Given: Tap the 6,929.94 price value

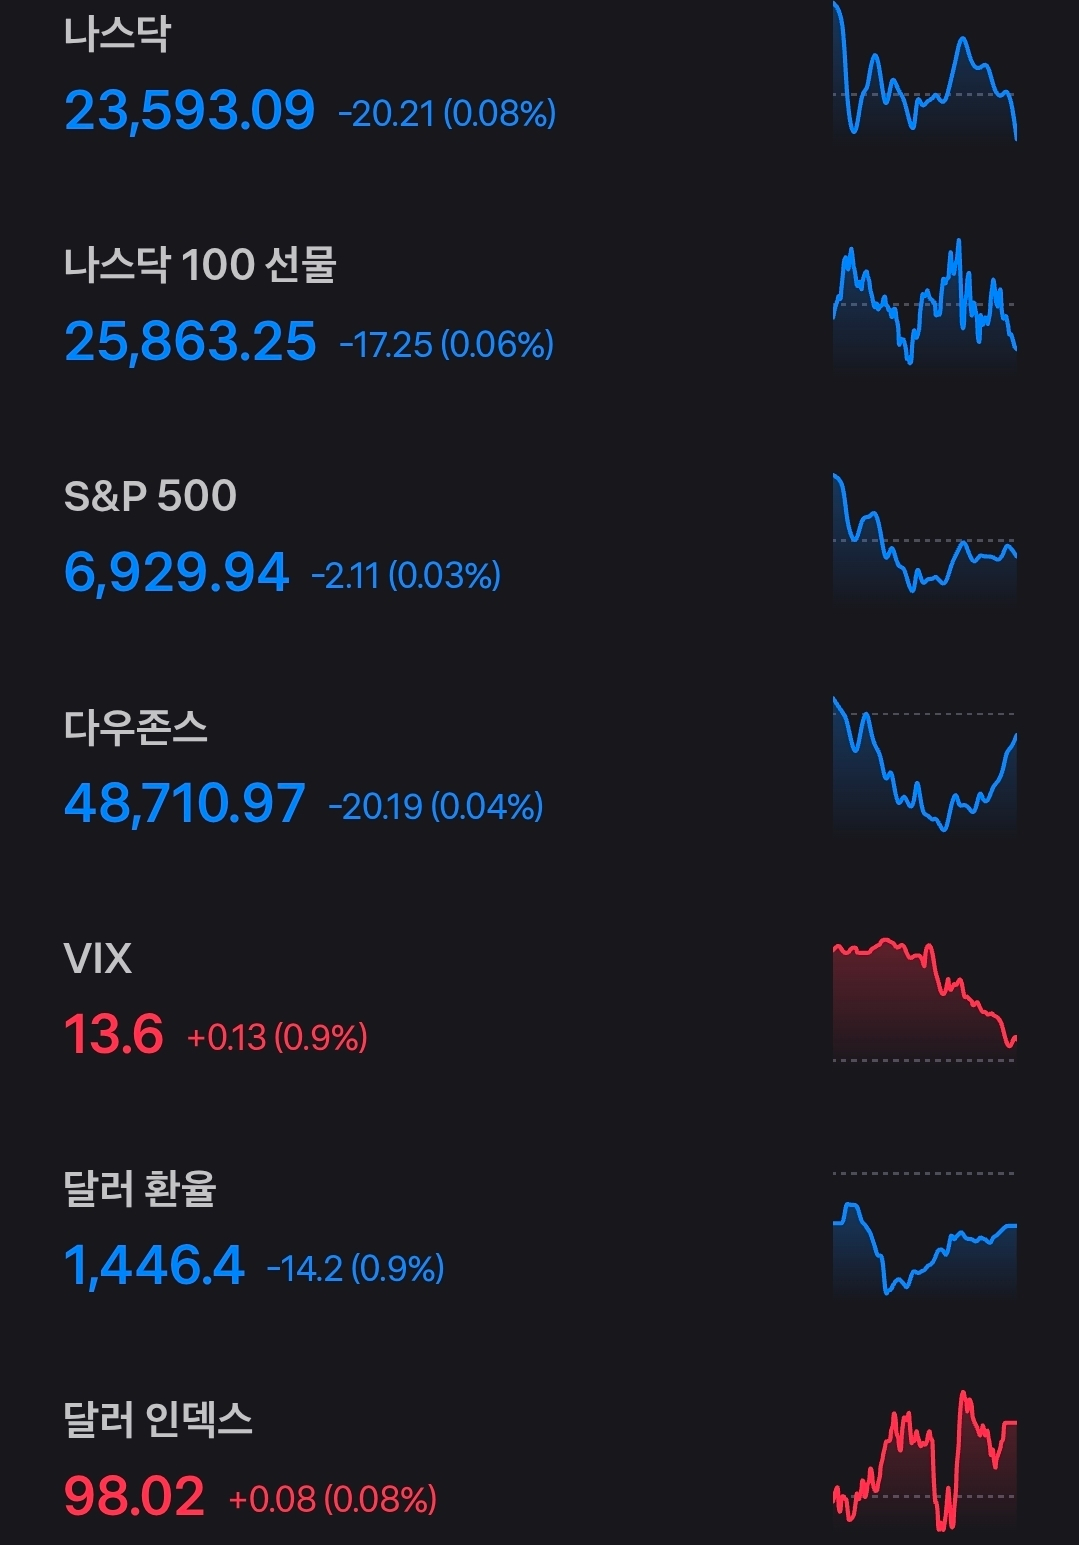Looking at the screenshot, I should tap(176, 573).
